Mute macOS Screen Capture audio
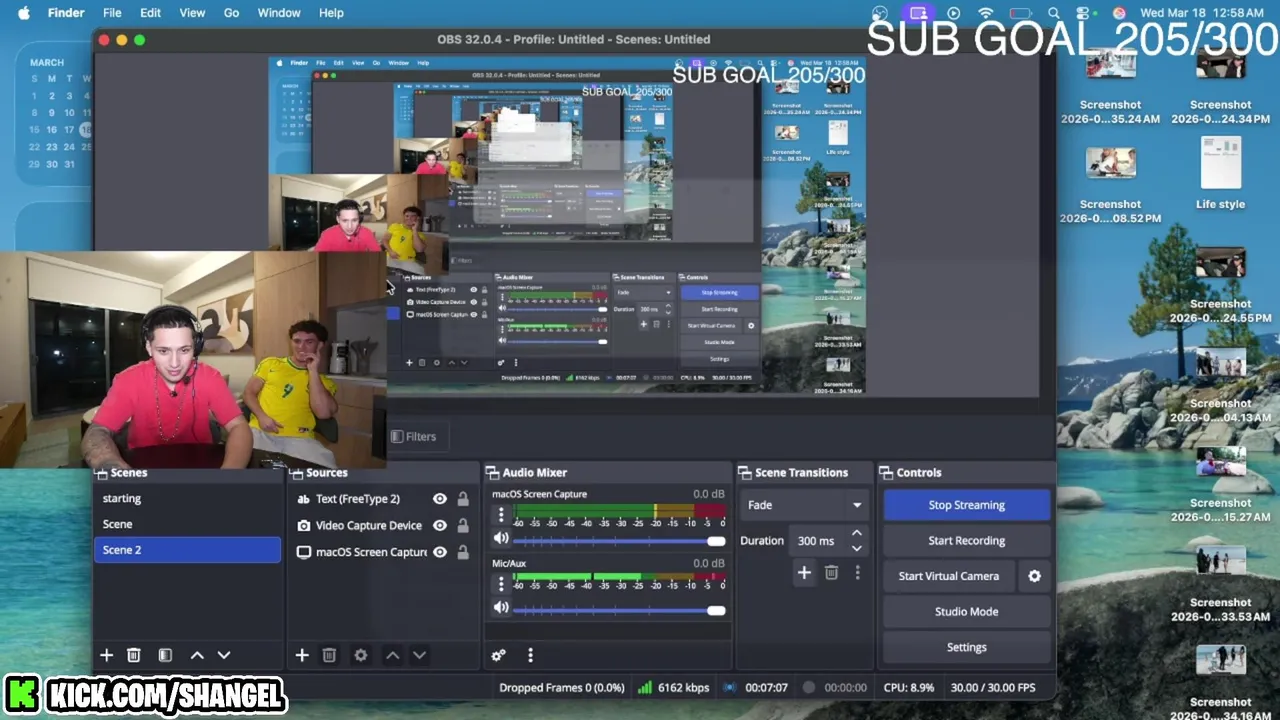Image resolution: width=1280 pixels, height=720 pixels. pyautogui.click(x=501, y=539)
